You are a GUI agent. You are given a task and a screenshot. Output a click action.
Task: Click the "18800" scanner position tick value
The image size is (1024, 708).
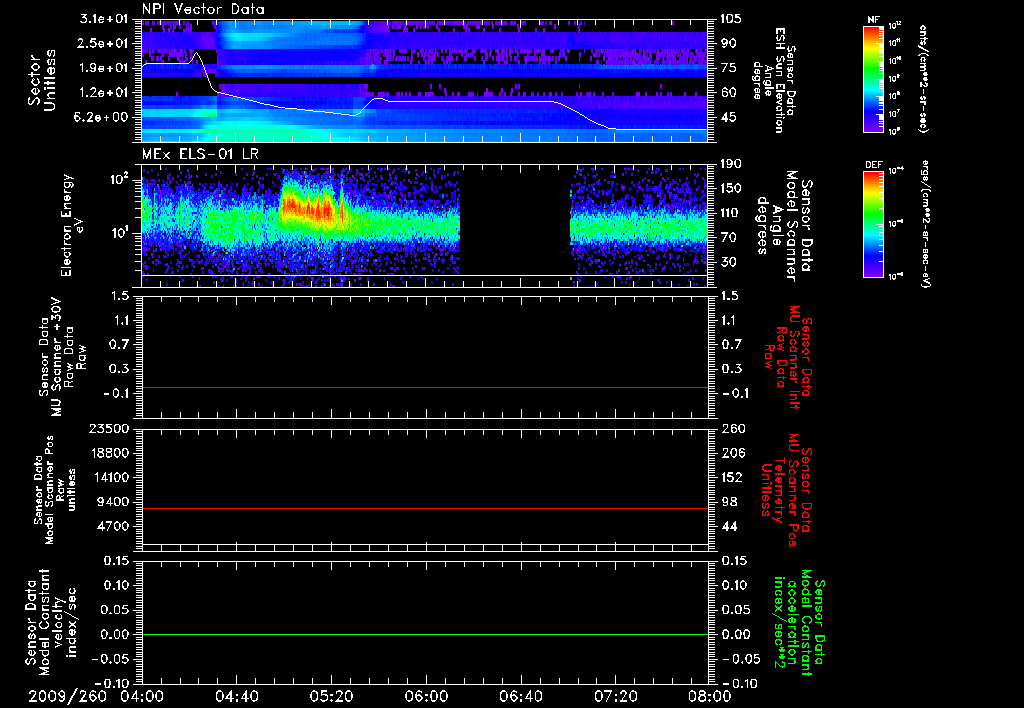tap(110, 453)
